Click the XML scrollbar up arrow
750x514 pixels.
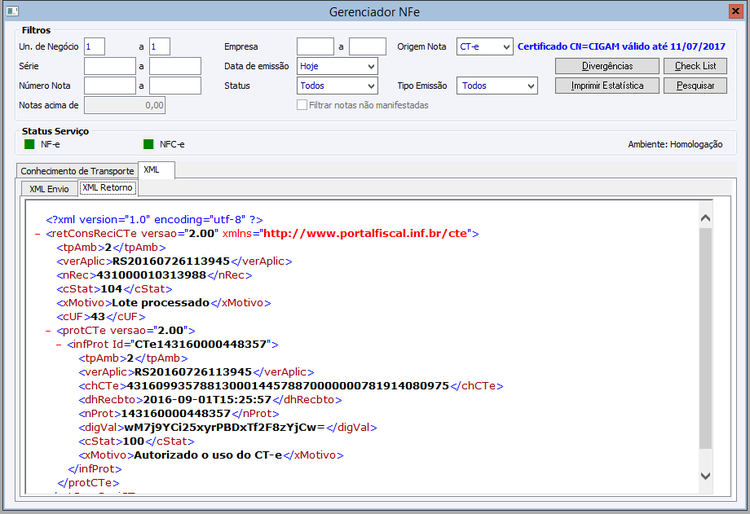point(705,219)
